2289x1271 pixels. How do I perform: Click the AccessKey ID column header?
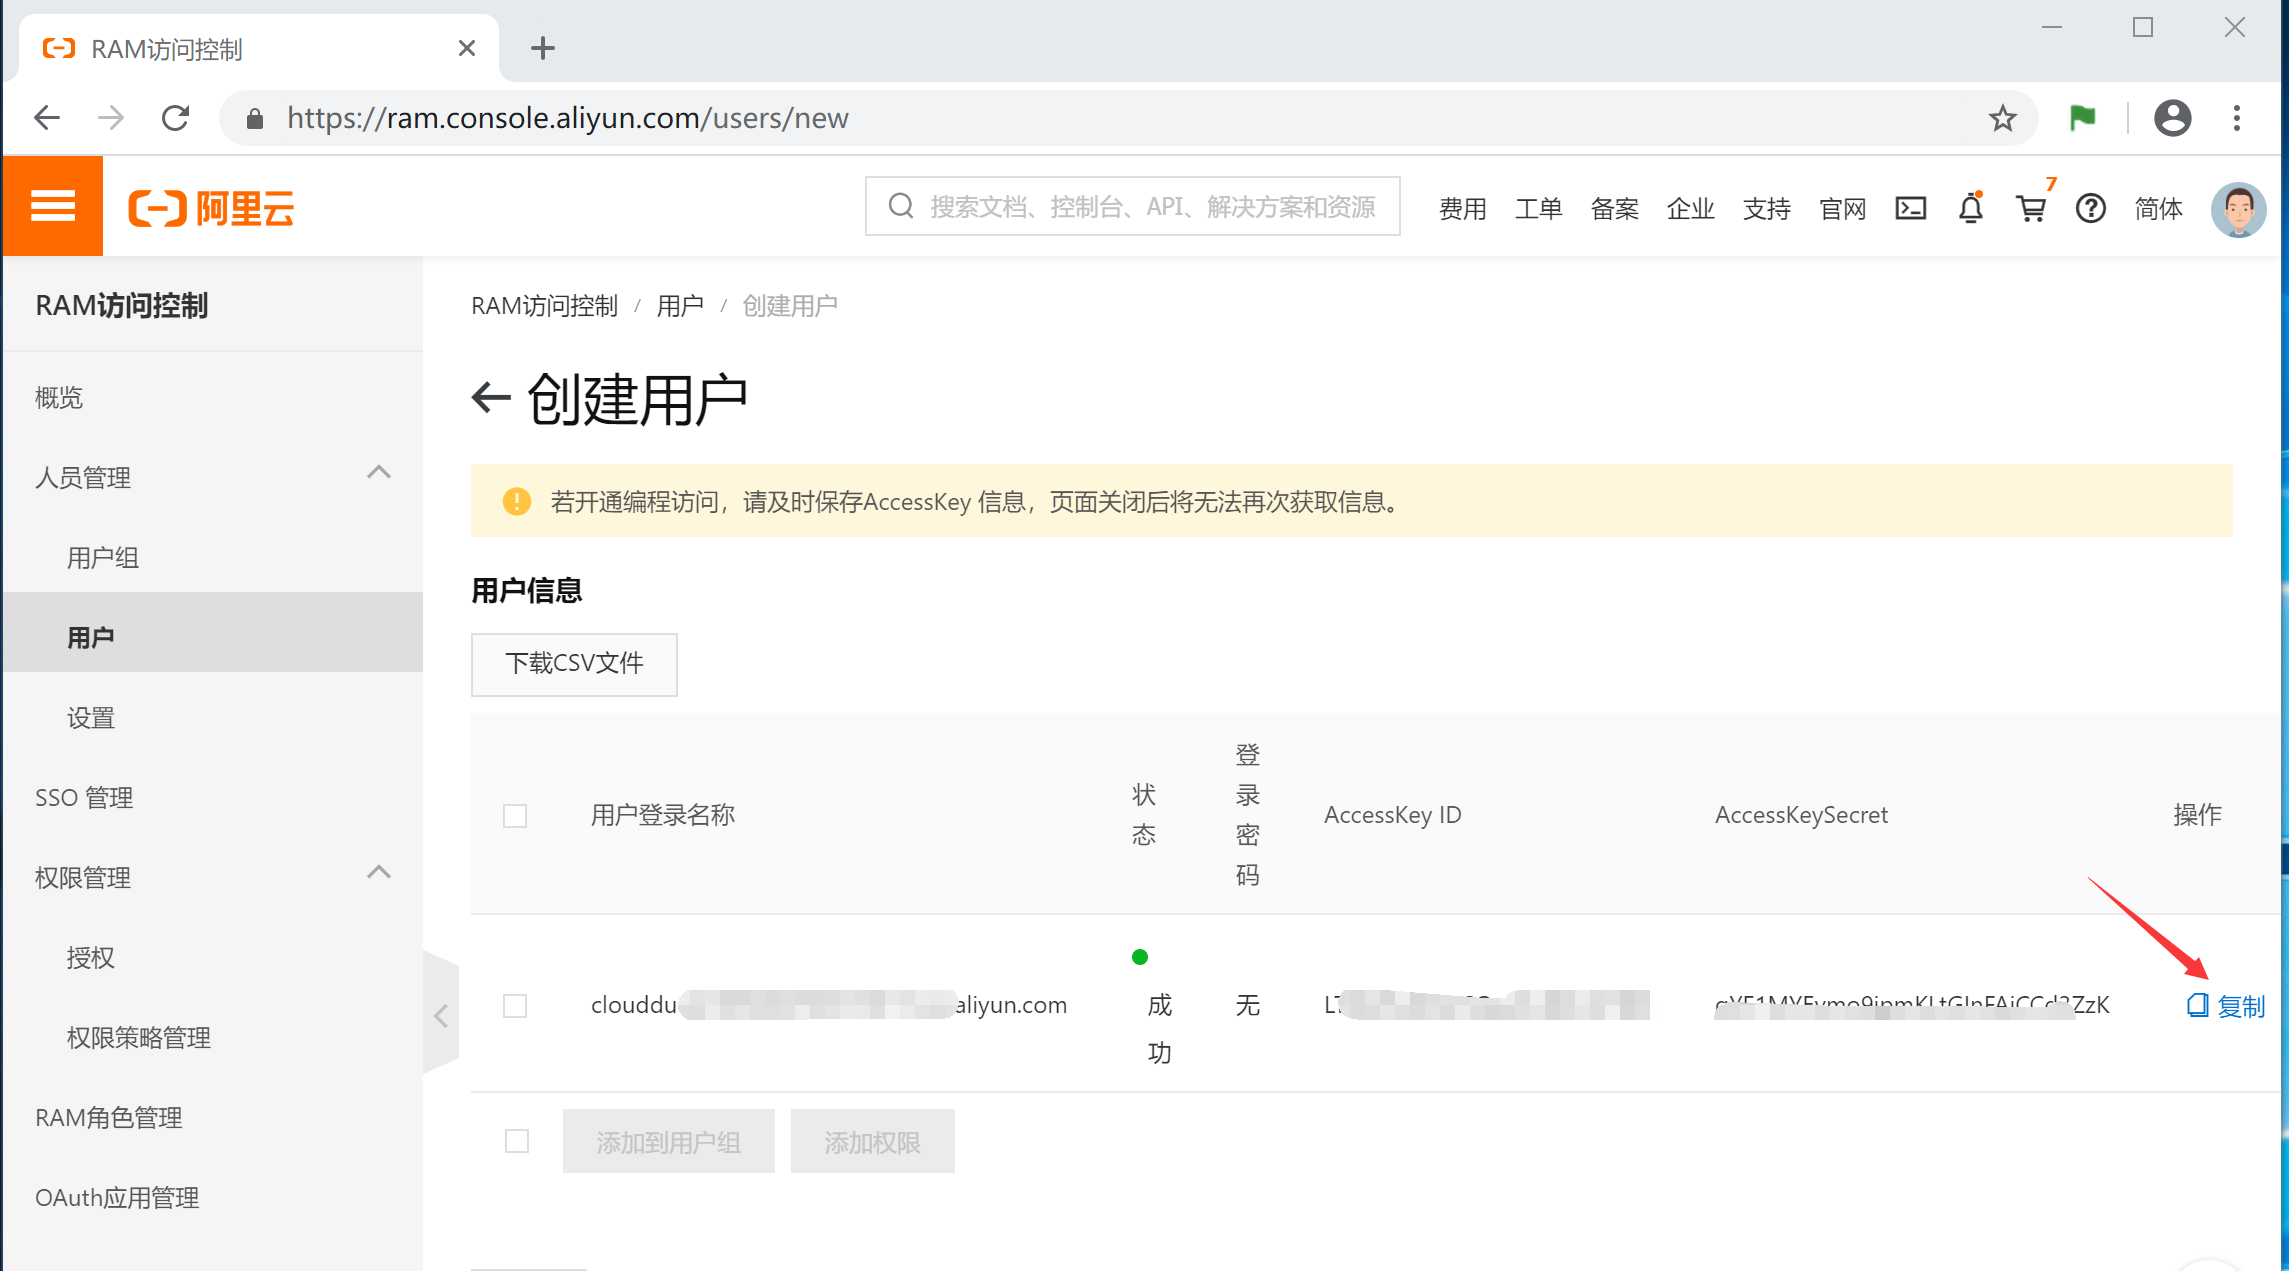(1392, 815)
